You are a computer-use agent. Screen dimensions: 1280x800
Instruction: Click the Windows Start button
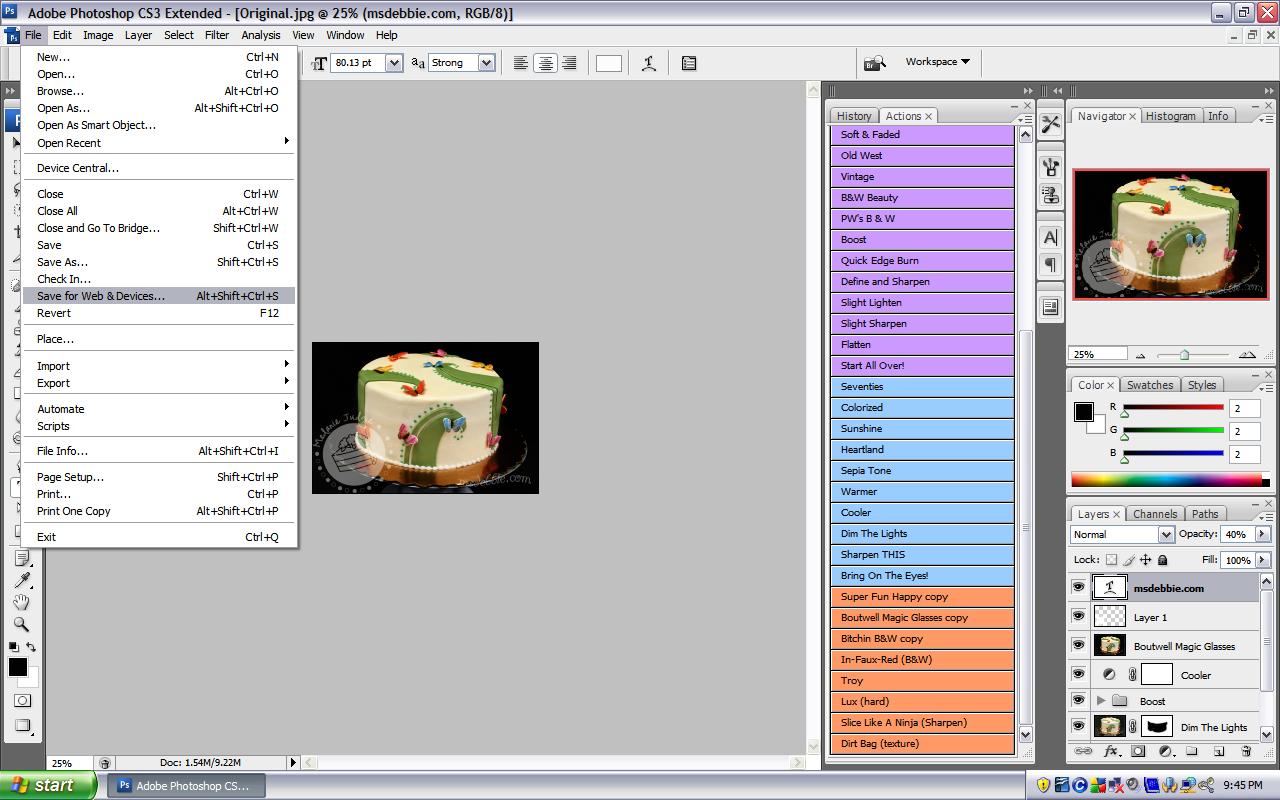point(48,785)
